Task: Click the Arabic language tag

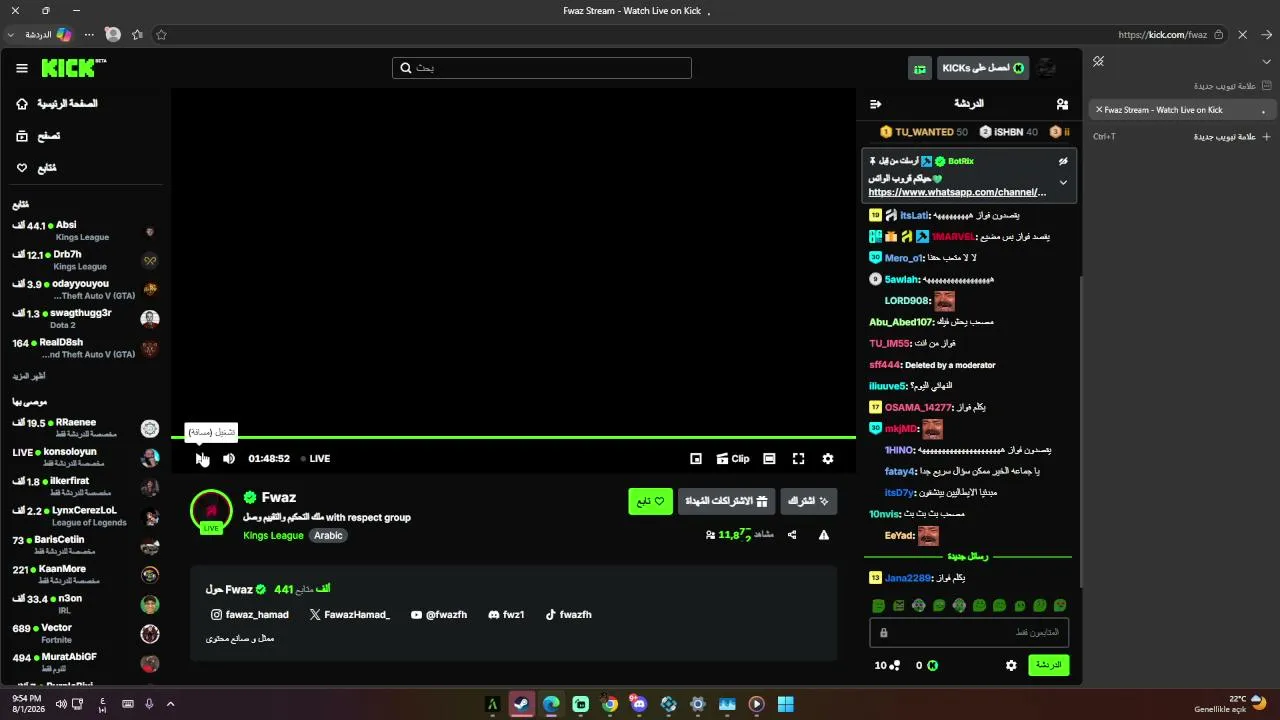Action: click(328, 536)
